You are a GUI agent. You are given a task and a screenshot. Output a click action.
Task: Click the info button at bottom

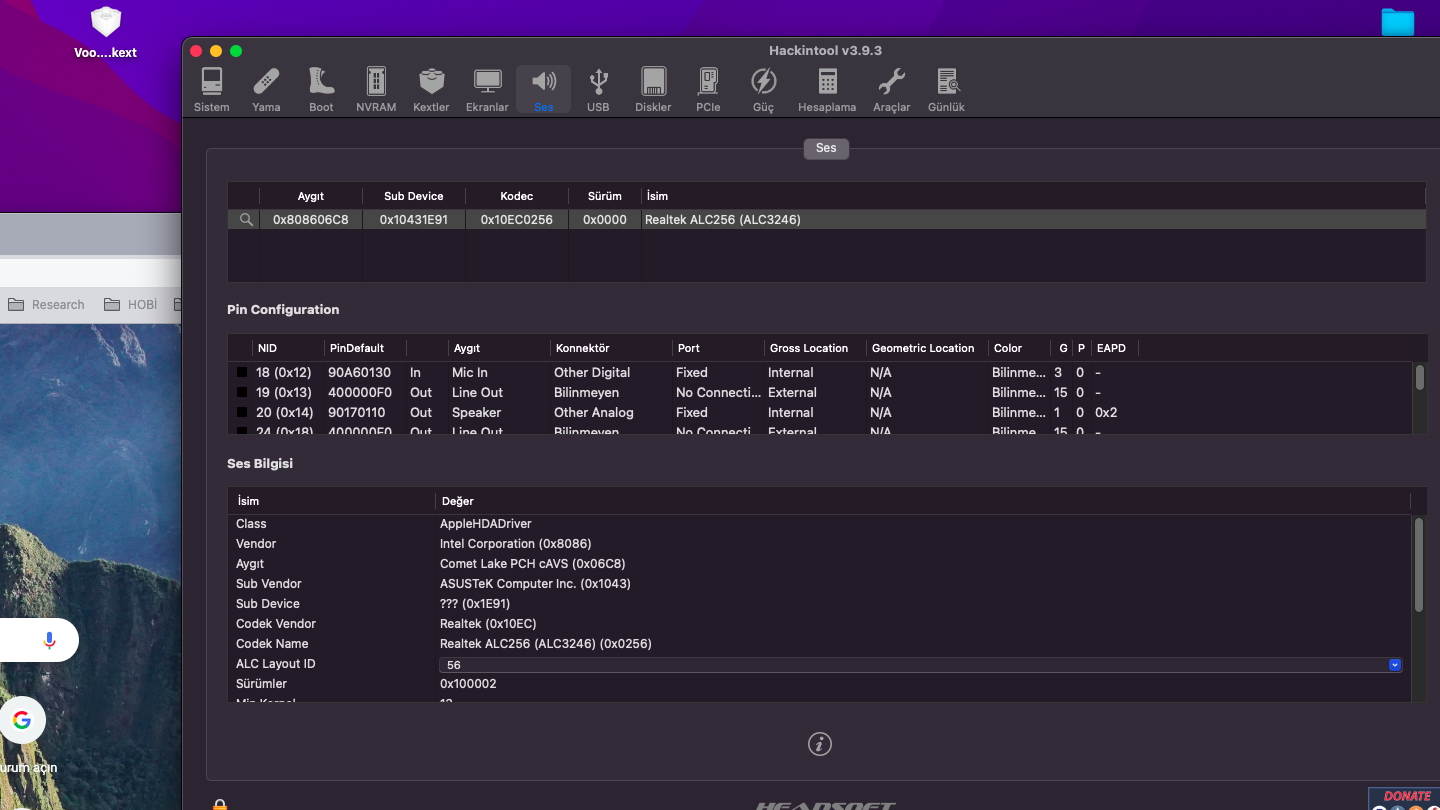click(820, 744)
